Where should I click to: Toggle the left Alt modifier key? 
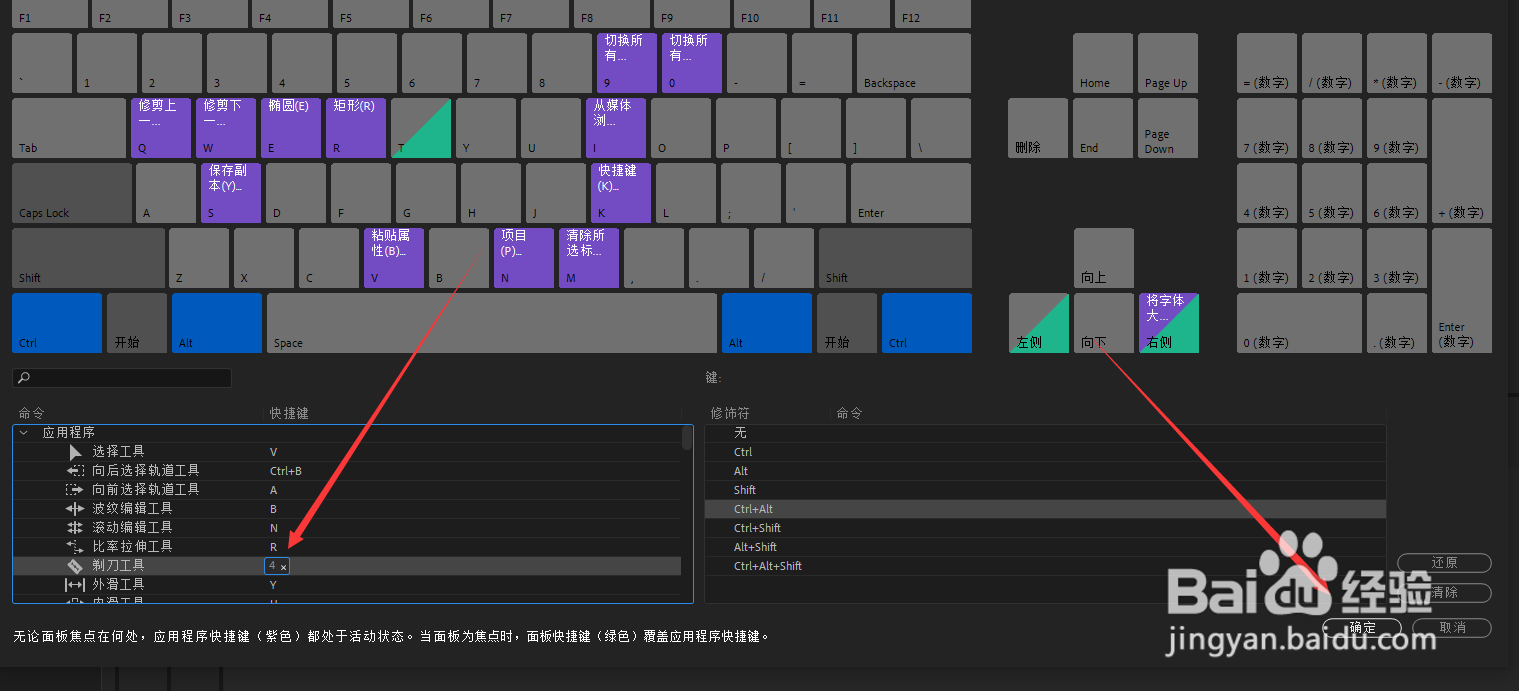(217, 323)
